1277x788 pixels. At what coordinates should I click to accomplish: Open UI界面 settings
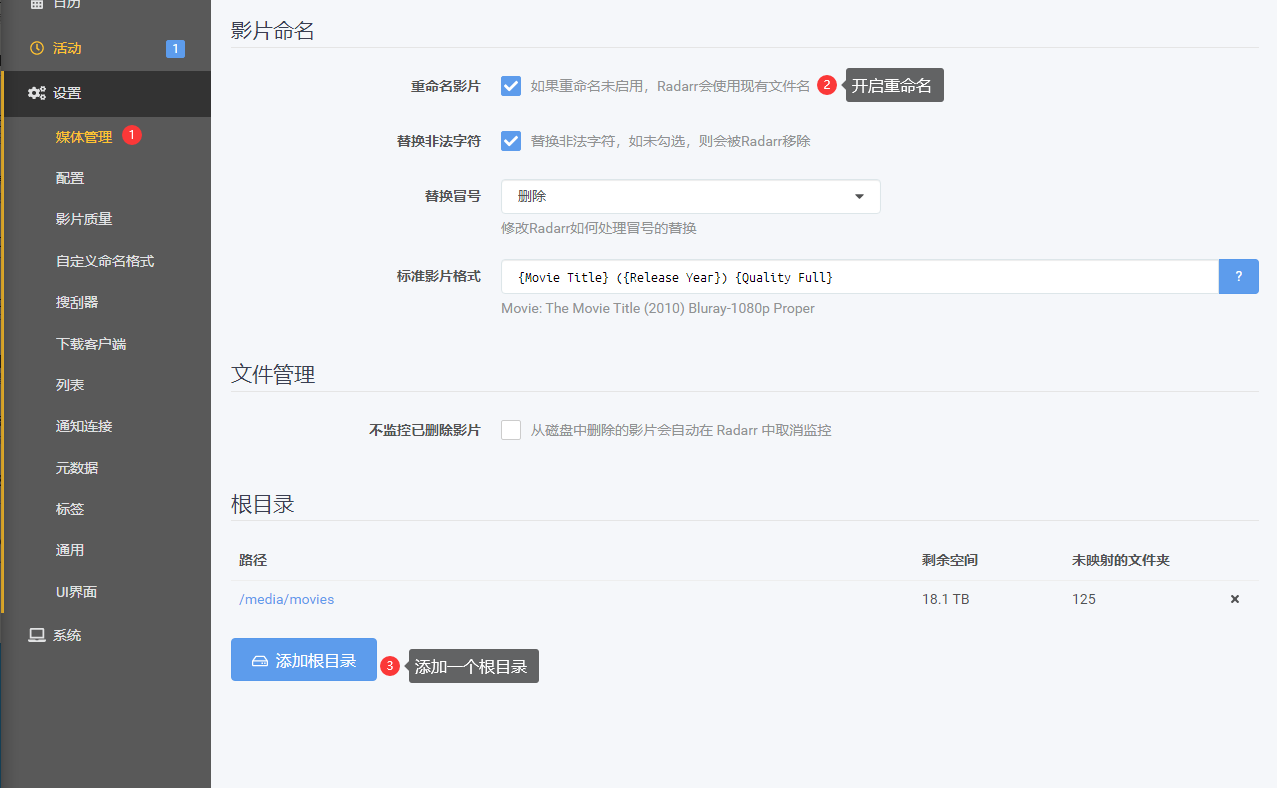76,592
